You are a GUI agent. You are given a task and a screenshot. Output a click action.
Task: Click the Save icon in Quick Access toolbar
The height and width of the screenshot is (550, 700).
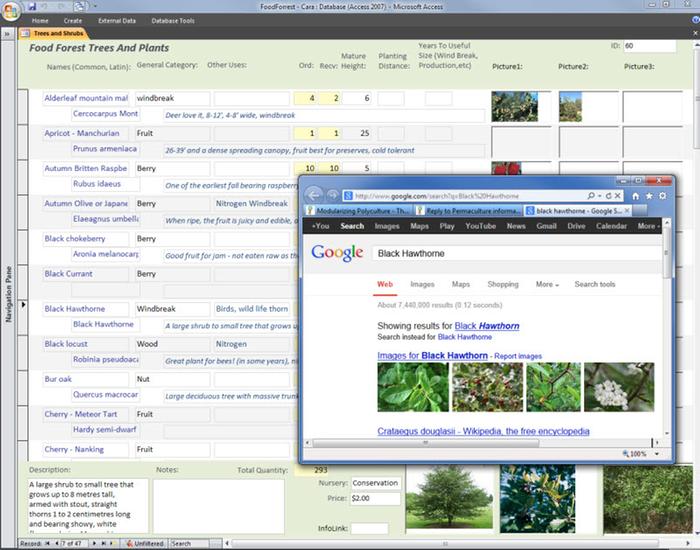tap(33, 6)
